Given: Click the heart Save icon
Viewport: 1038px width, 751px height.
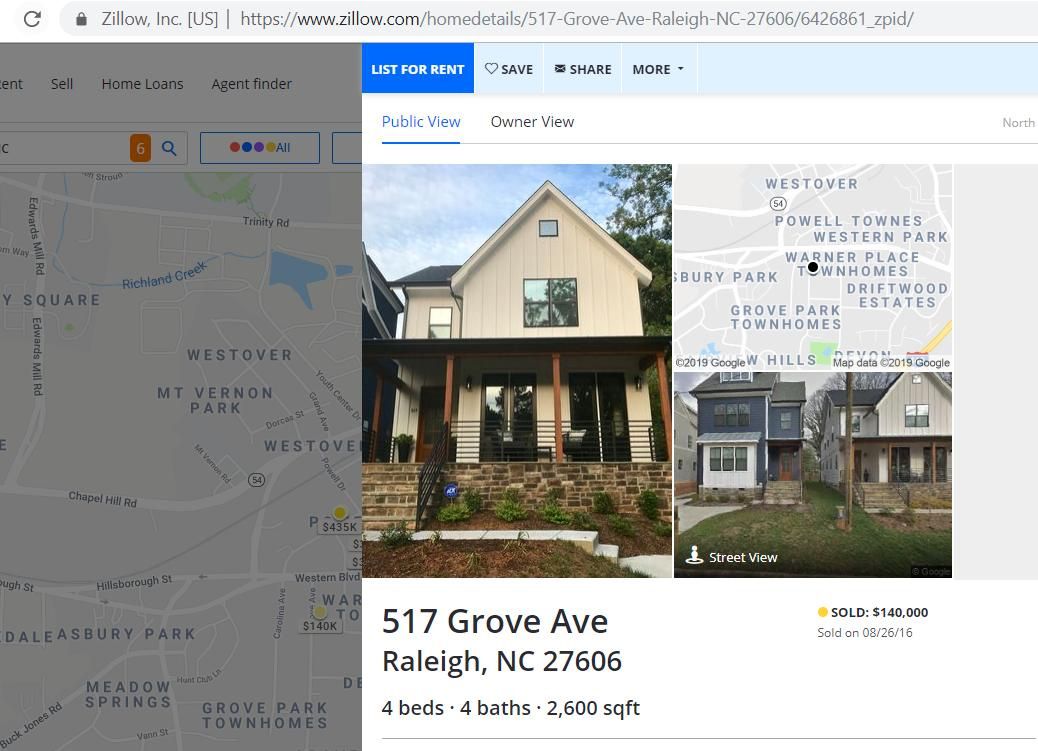Looking at the screenshot, I should tap(491, 68).
